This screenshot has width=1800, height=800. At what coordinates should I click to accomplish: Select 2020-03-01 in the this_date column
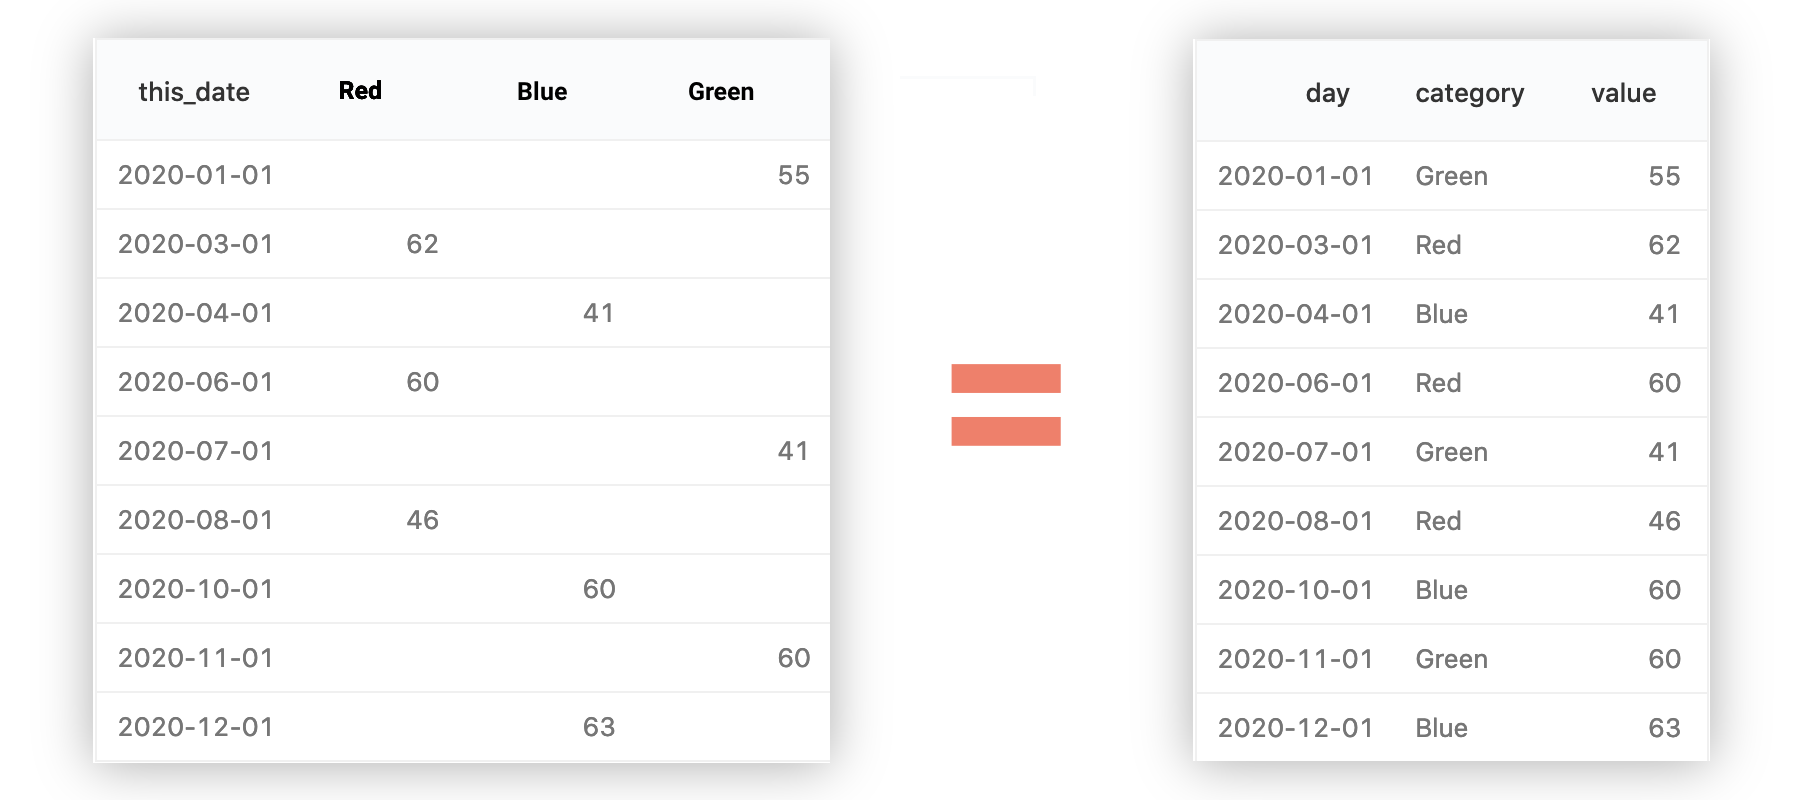pos(196,244)
